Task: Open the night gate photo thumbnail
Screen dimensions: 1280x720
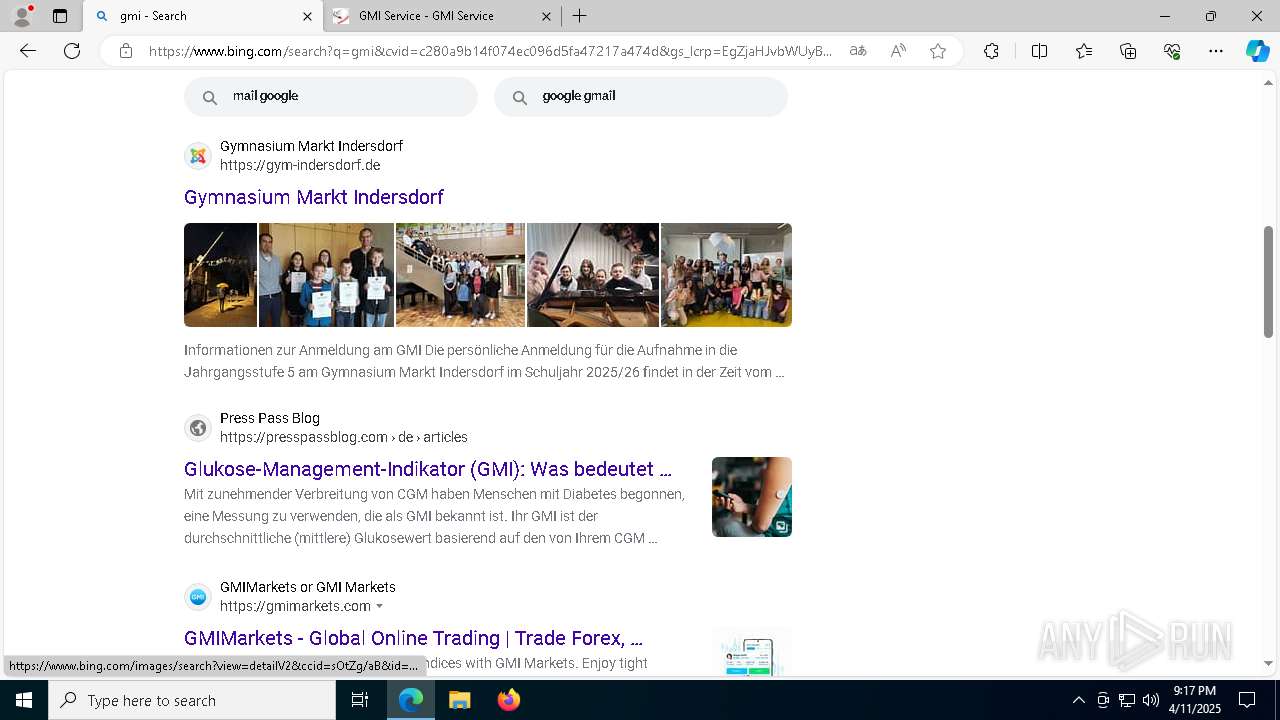Action: [x=220, y=275]
